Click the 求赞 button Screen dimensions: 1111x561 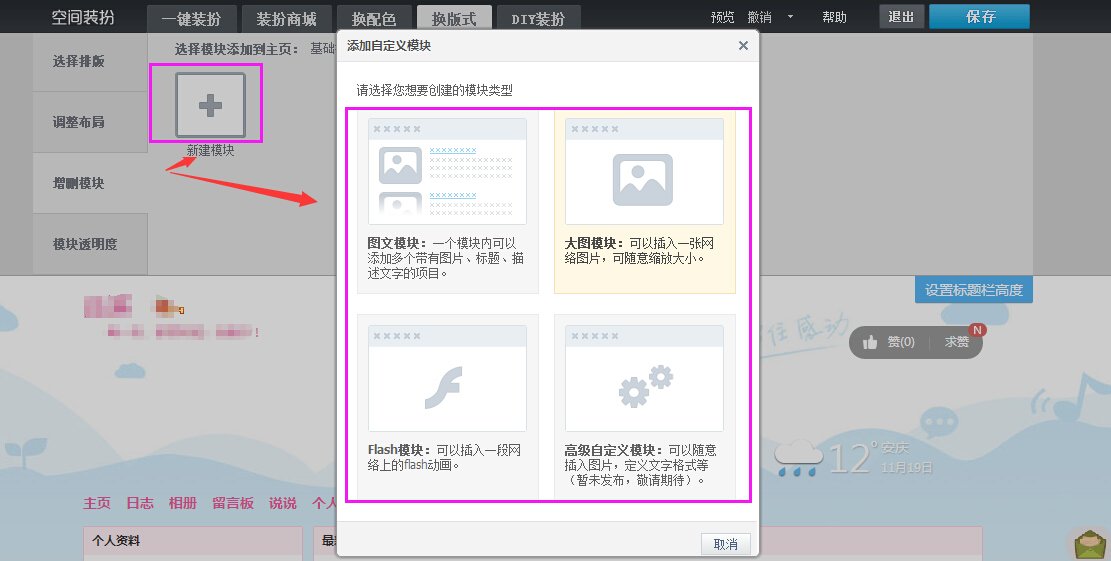click(957, 341)
